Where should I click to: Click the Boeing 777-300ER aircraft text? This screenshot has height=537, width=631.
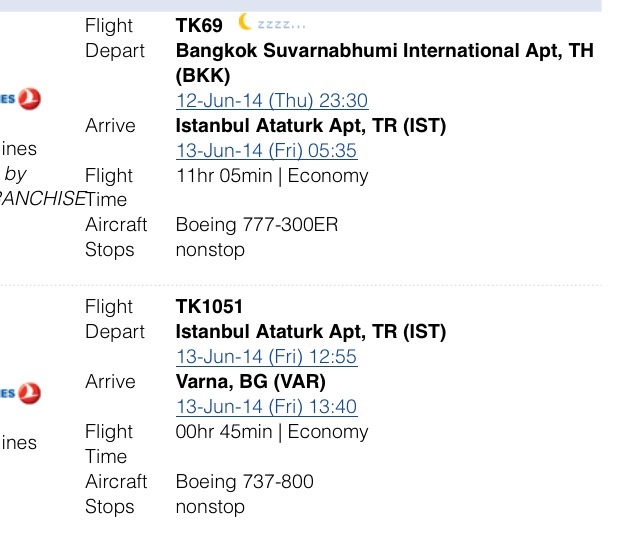pos(257,225)
